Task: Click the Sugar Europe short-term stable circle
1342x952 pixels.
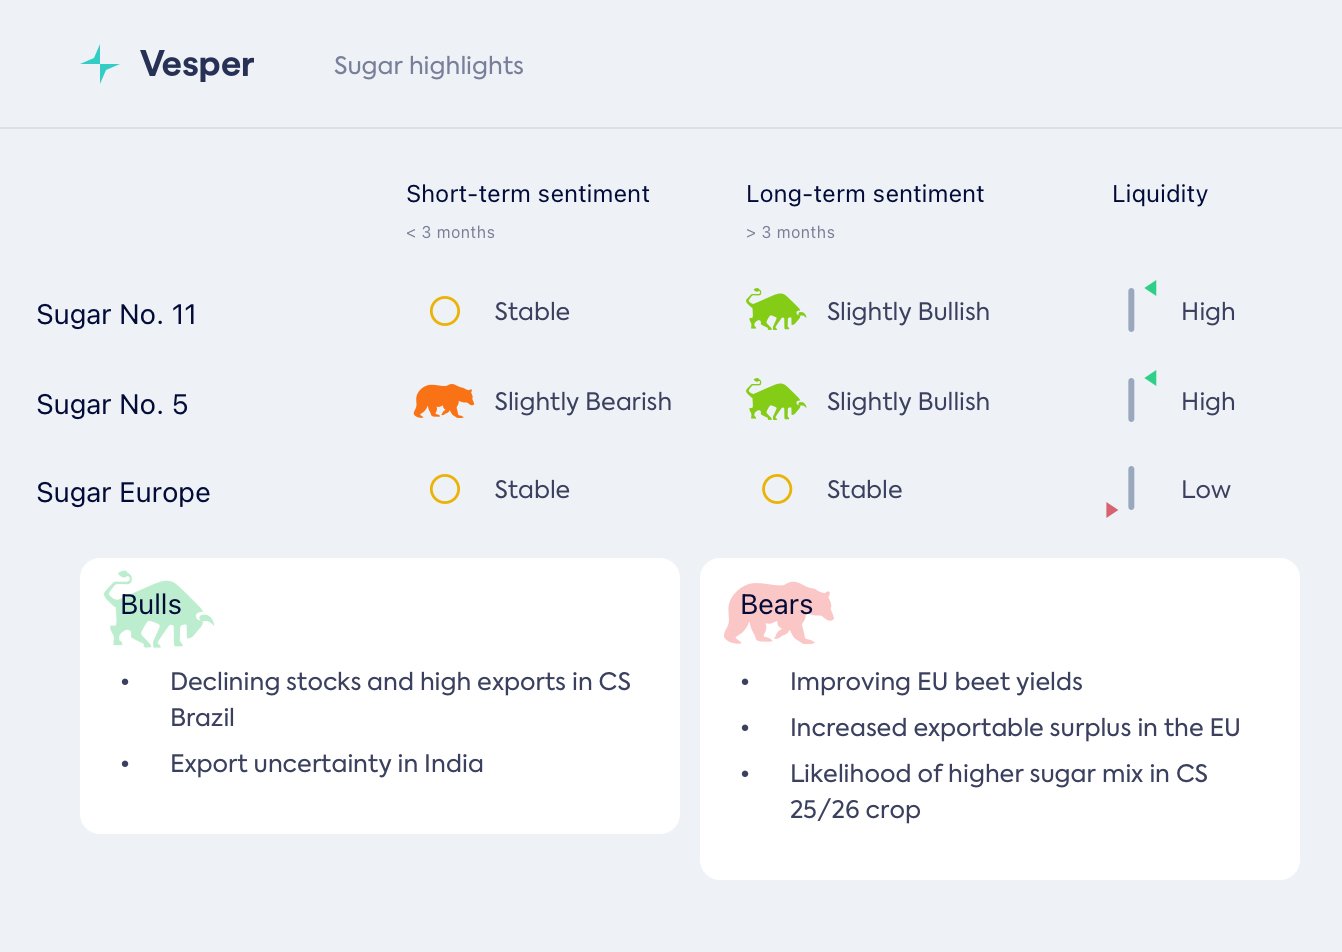Action: click(445, 489)
